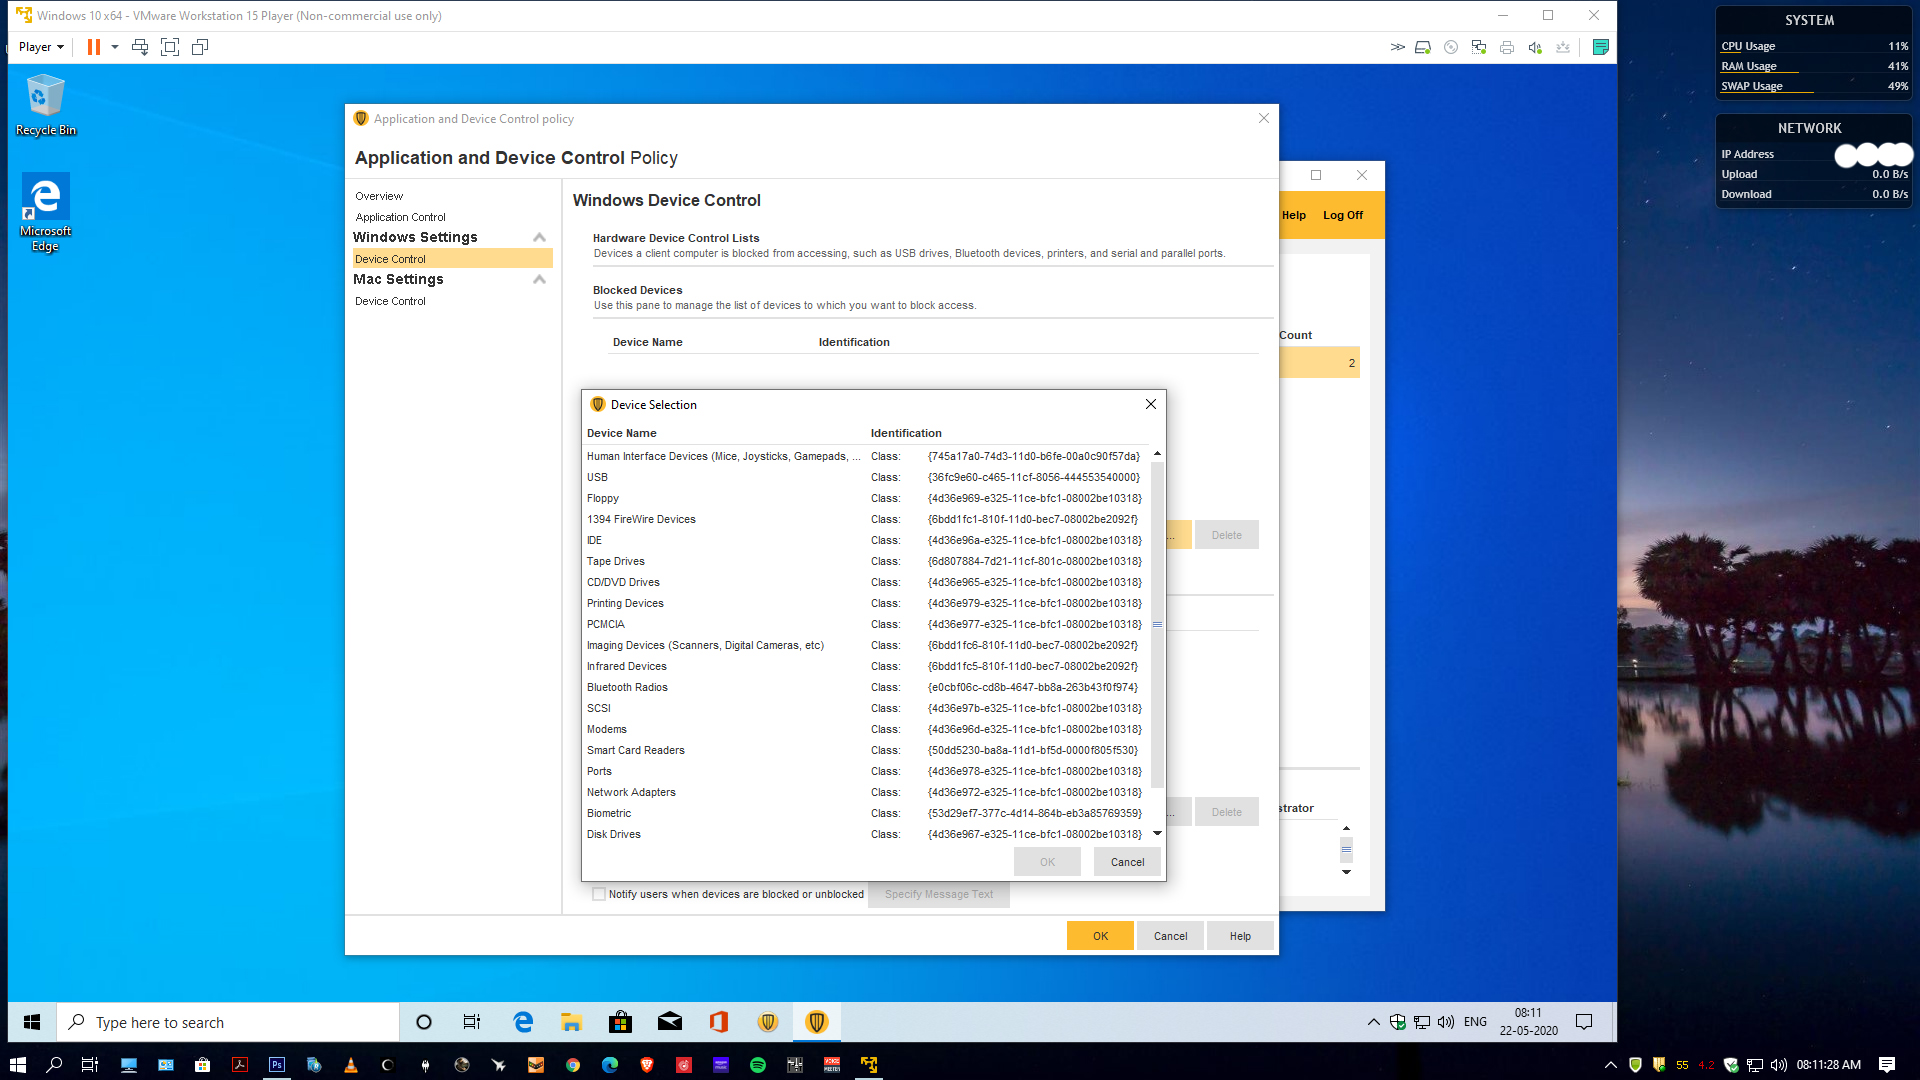
Task: Click the Task View taskbar icon
Action: pyautogui.click(x=472, y=1022)
